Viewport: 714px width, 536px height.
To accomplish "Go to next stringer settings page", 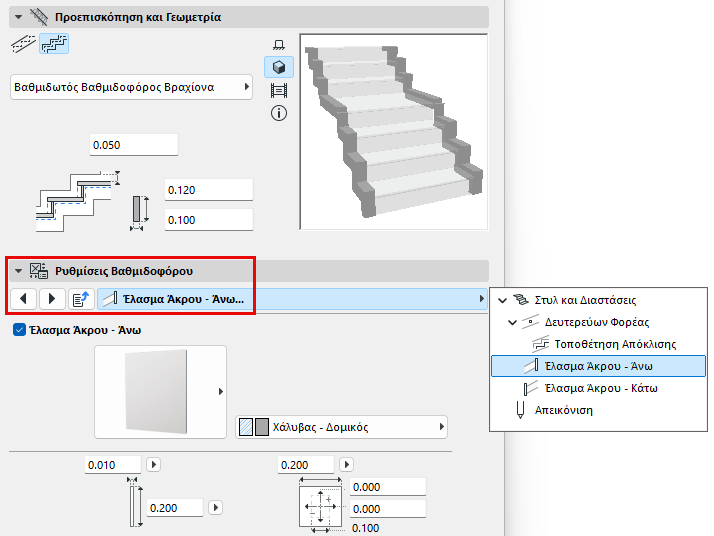I will point(51,299).
